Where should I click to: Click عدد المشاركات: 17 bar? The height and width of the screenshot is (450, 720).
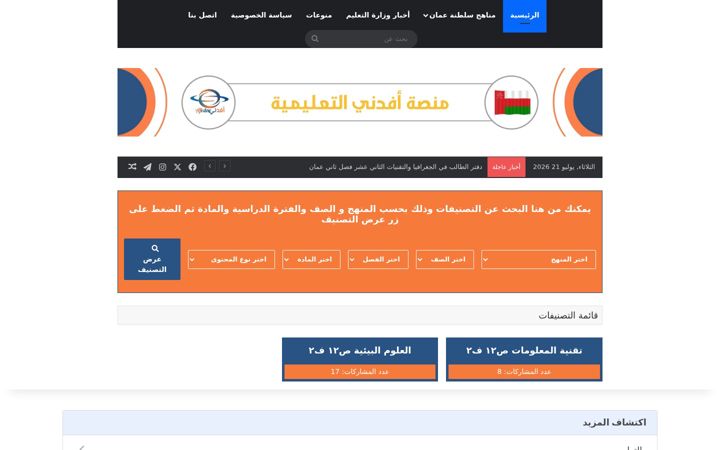point(360,372)
